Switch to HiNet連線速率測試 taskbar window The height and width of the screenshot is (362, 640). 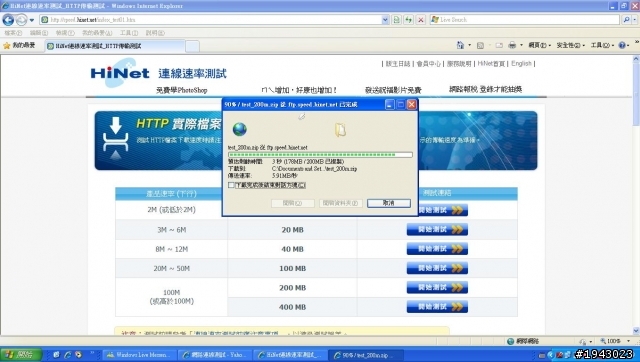[291, 355]
